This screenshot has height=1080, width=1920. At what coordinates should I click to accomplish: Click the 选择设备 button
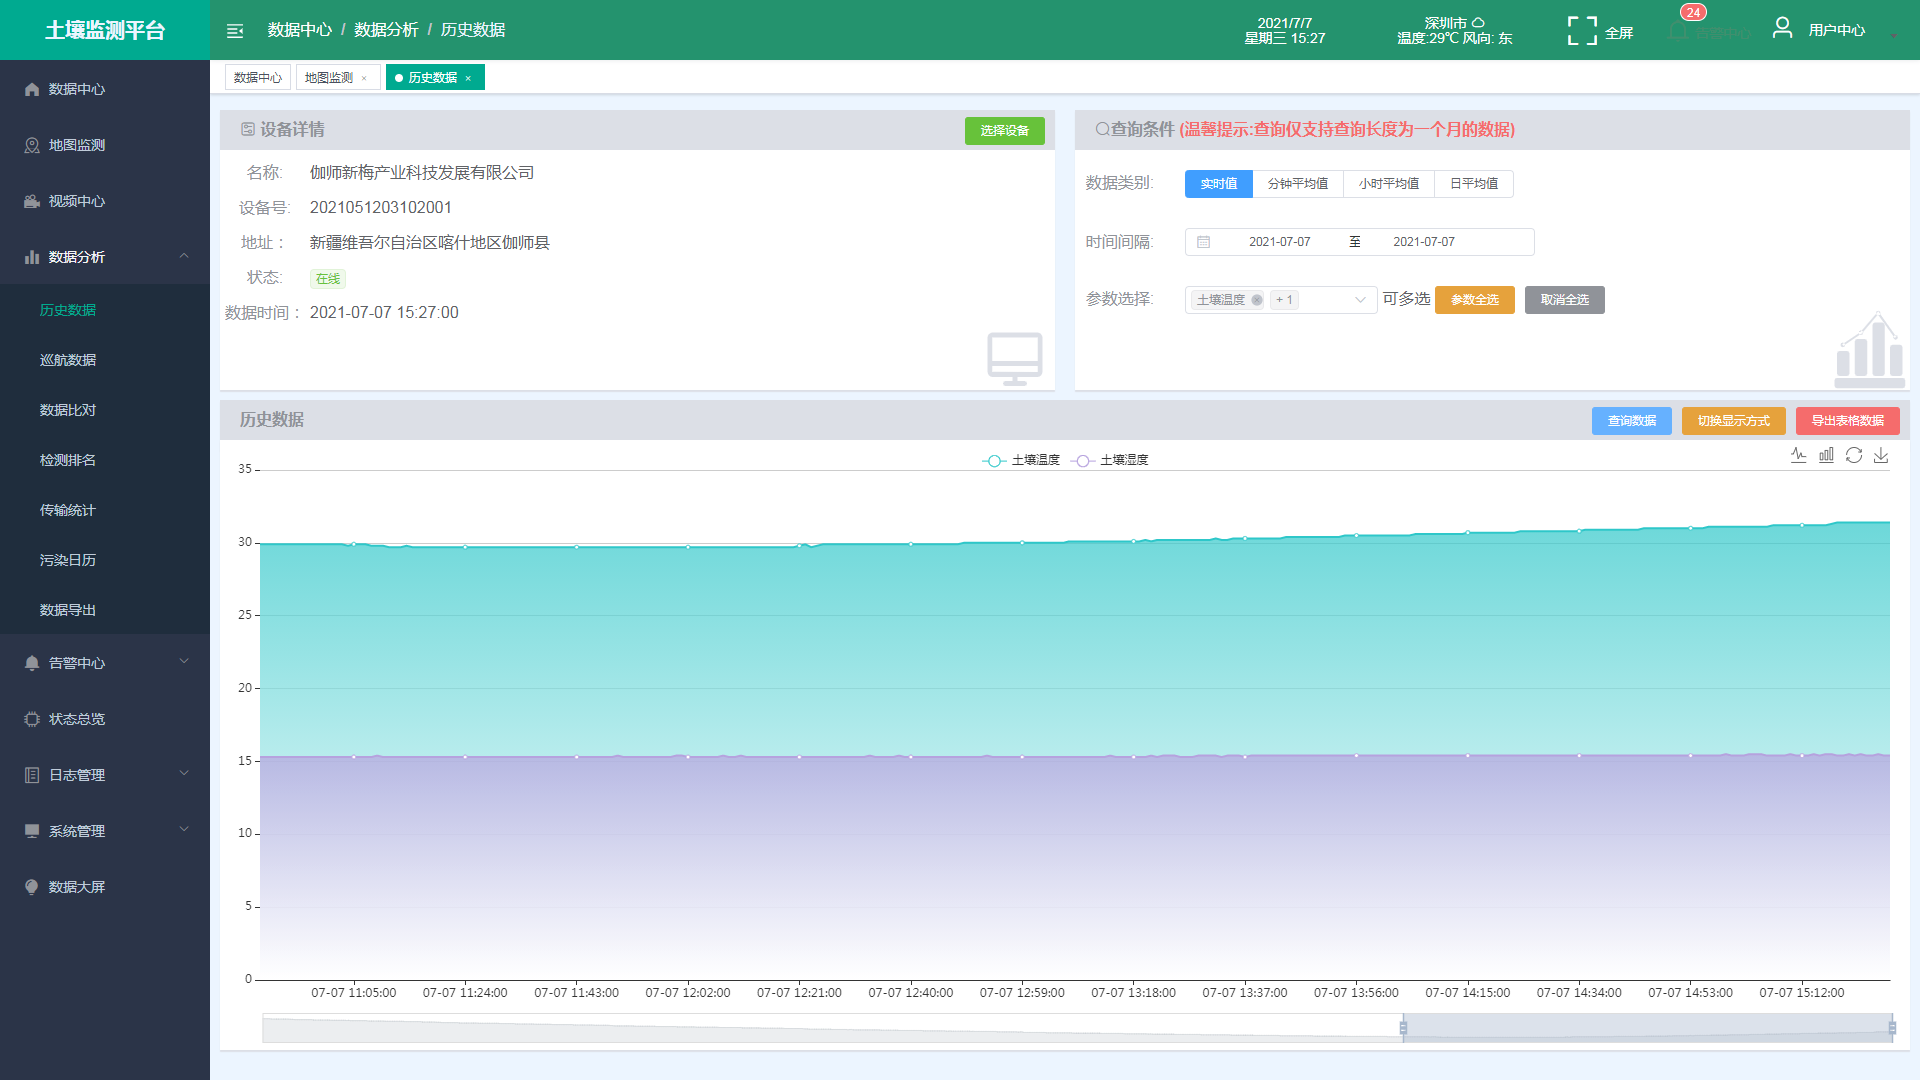coord(1004,131)
